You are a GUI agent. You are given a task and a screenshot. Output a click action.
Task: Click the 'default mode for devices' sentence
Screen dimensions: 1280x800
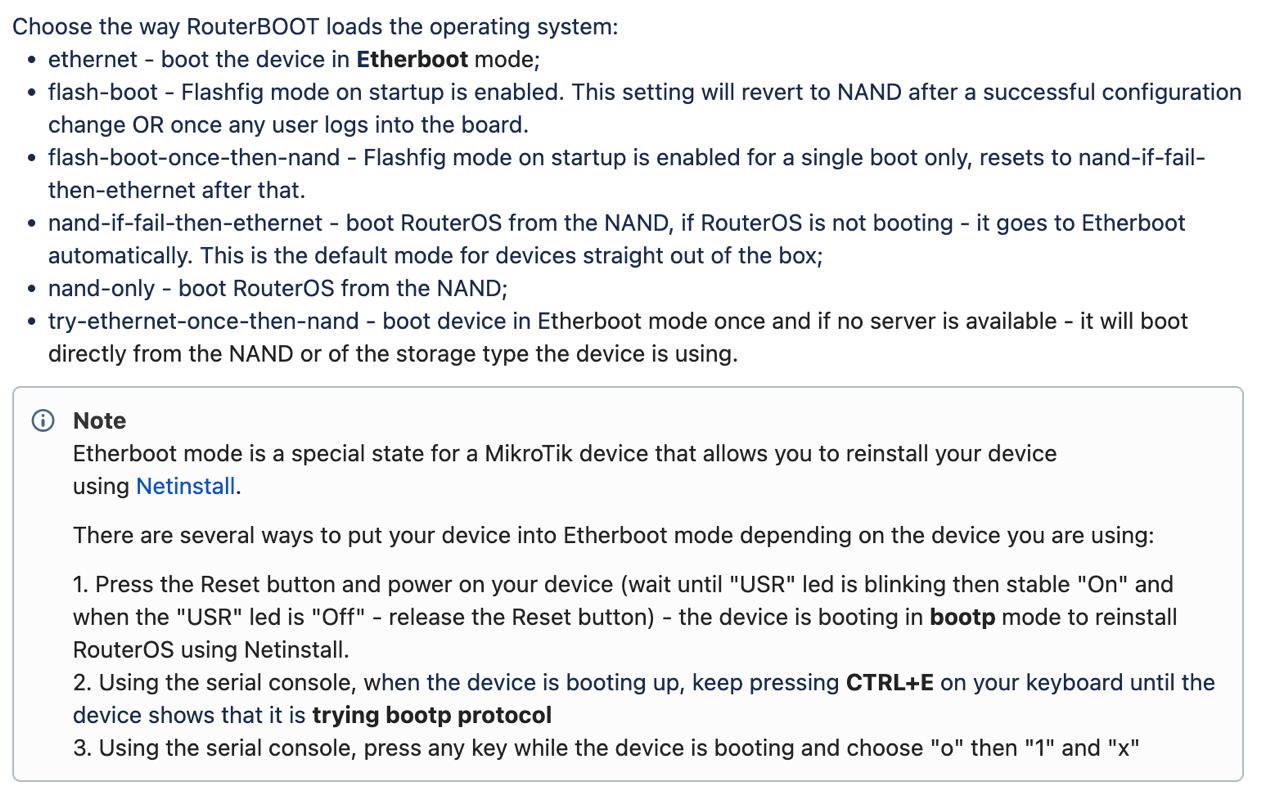[435, 255]
